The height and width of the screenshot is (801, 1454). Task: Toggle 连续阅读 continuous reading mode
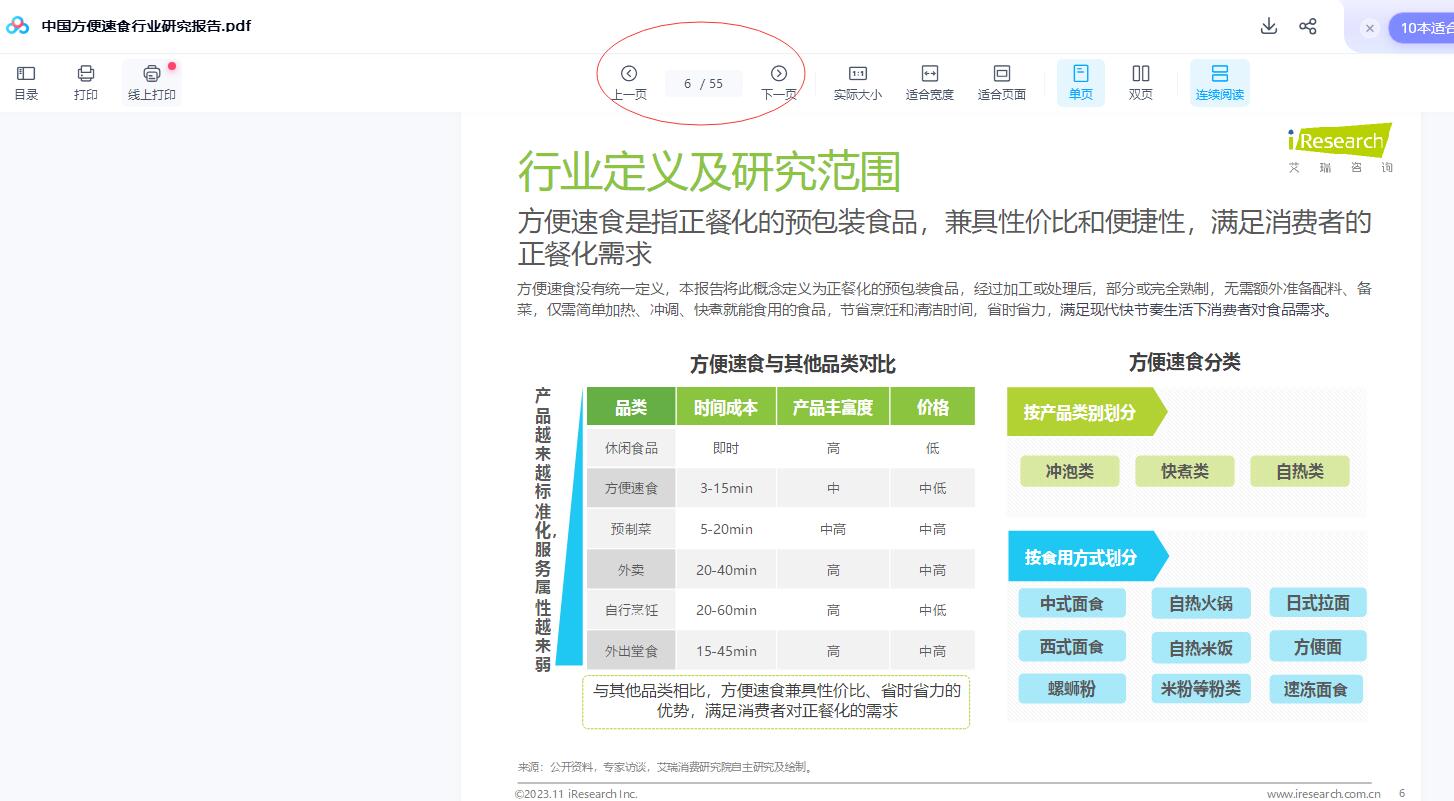(x=1219, y=83)
